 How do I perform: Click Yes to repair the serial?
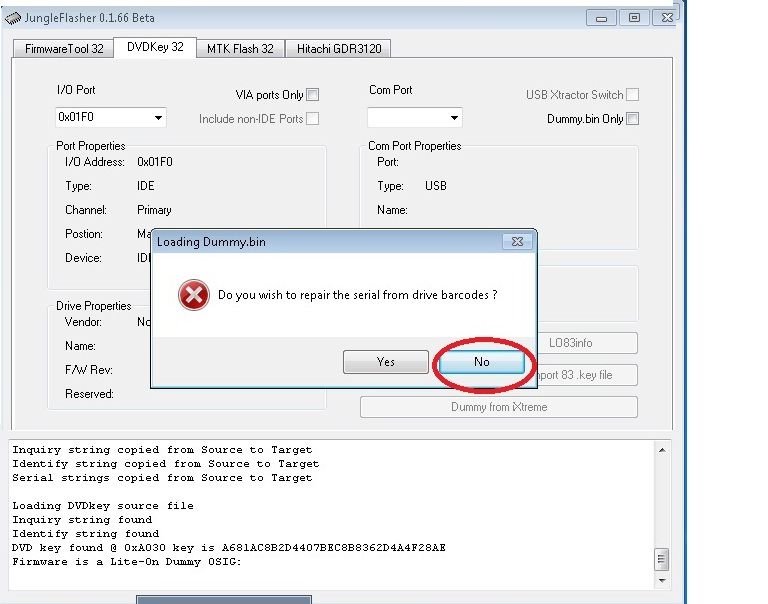pyautogui.click(x=386, y=362)
